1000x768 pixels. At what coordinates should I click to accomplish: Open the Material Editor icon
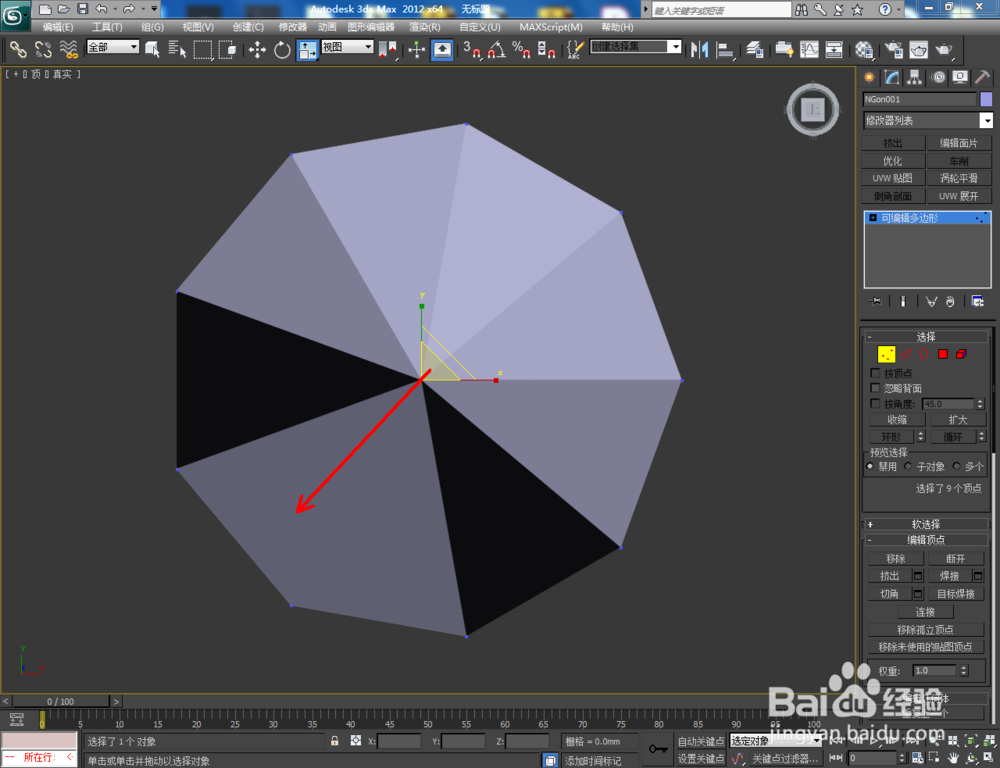click(864, 50)
